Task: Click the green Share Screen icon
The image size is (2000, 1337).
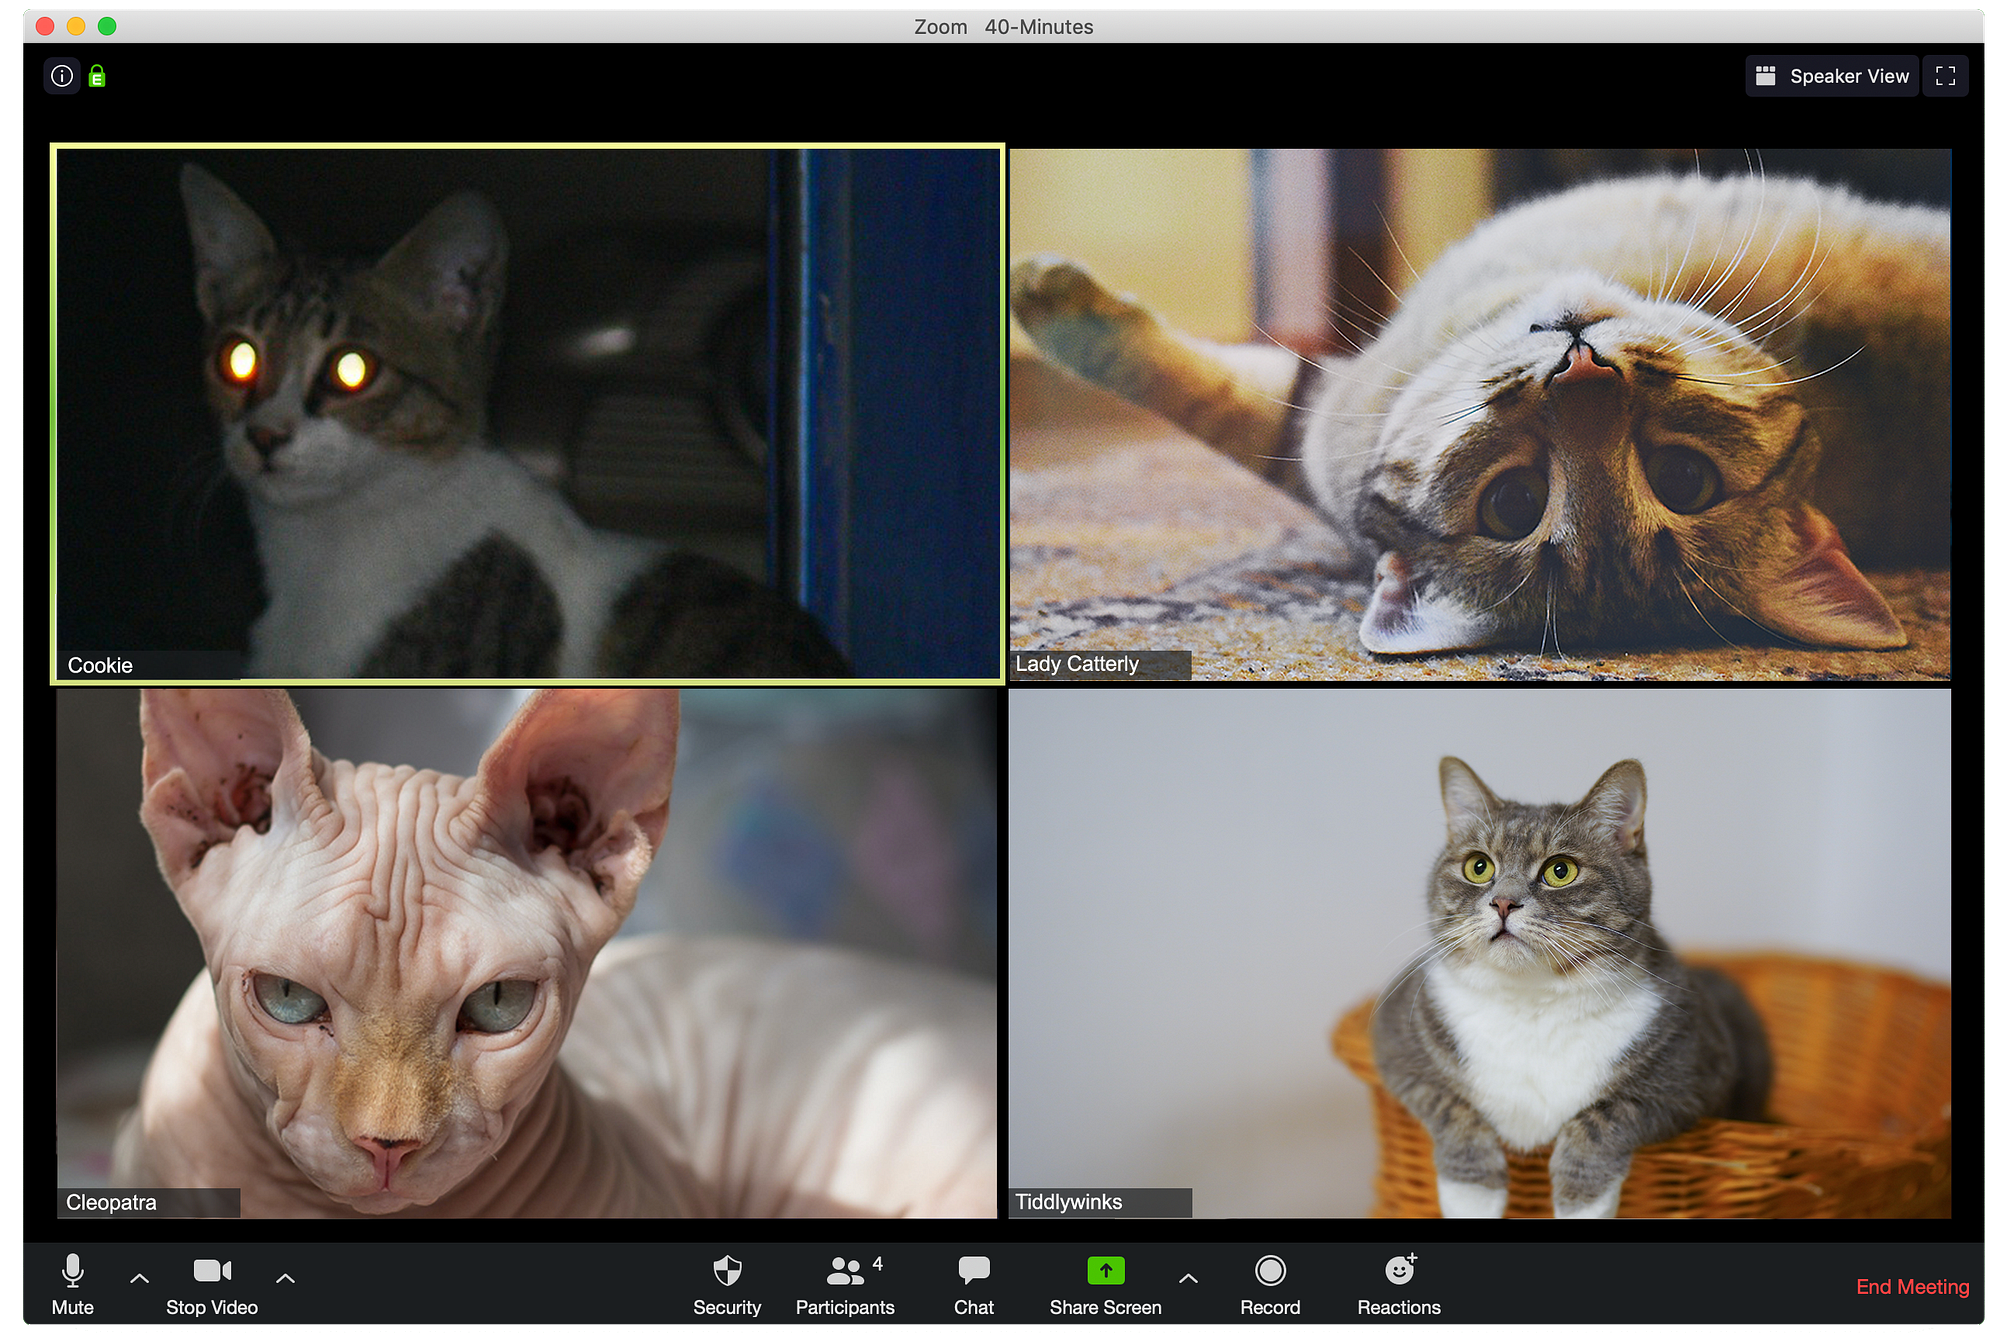Action: tap(1105, 1271)
